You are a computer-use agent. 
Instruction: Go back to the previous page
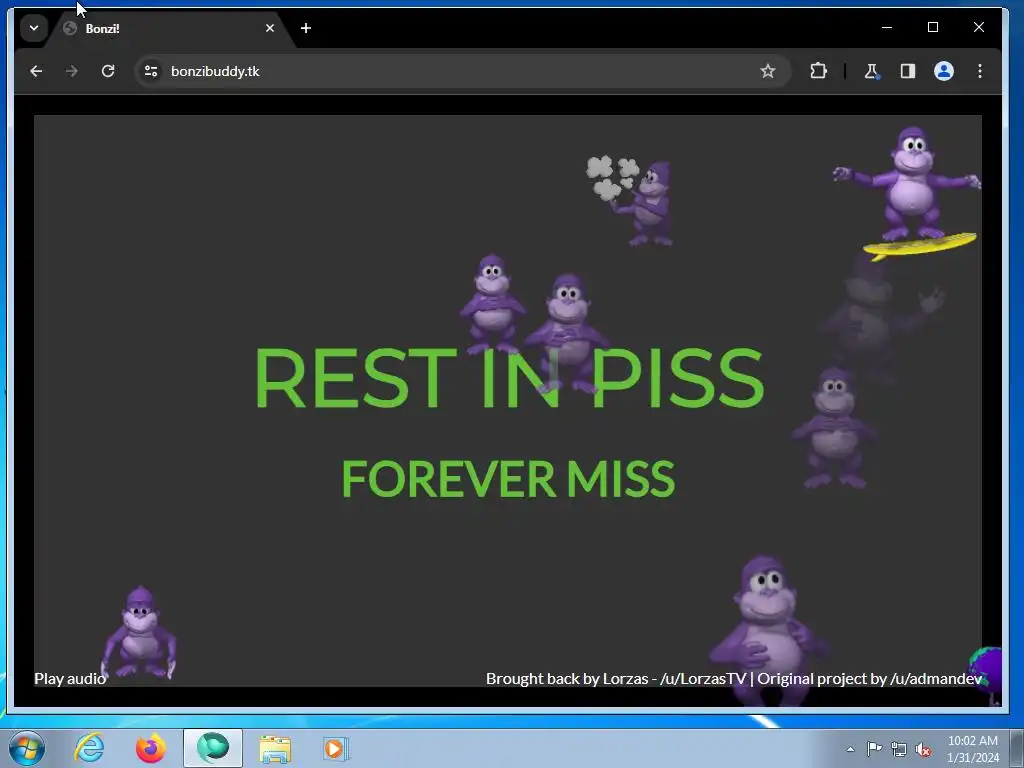tap(36, 71)
